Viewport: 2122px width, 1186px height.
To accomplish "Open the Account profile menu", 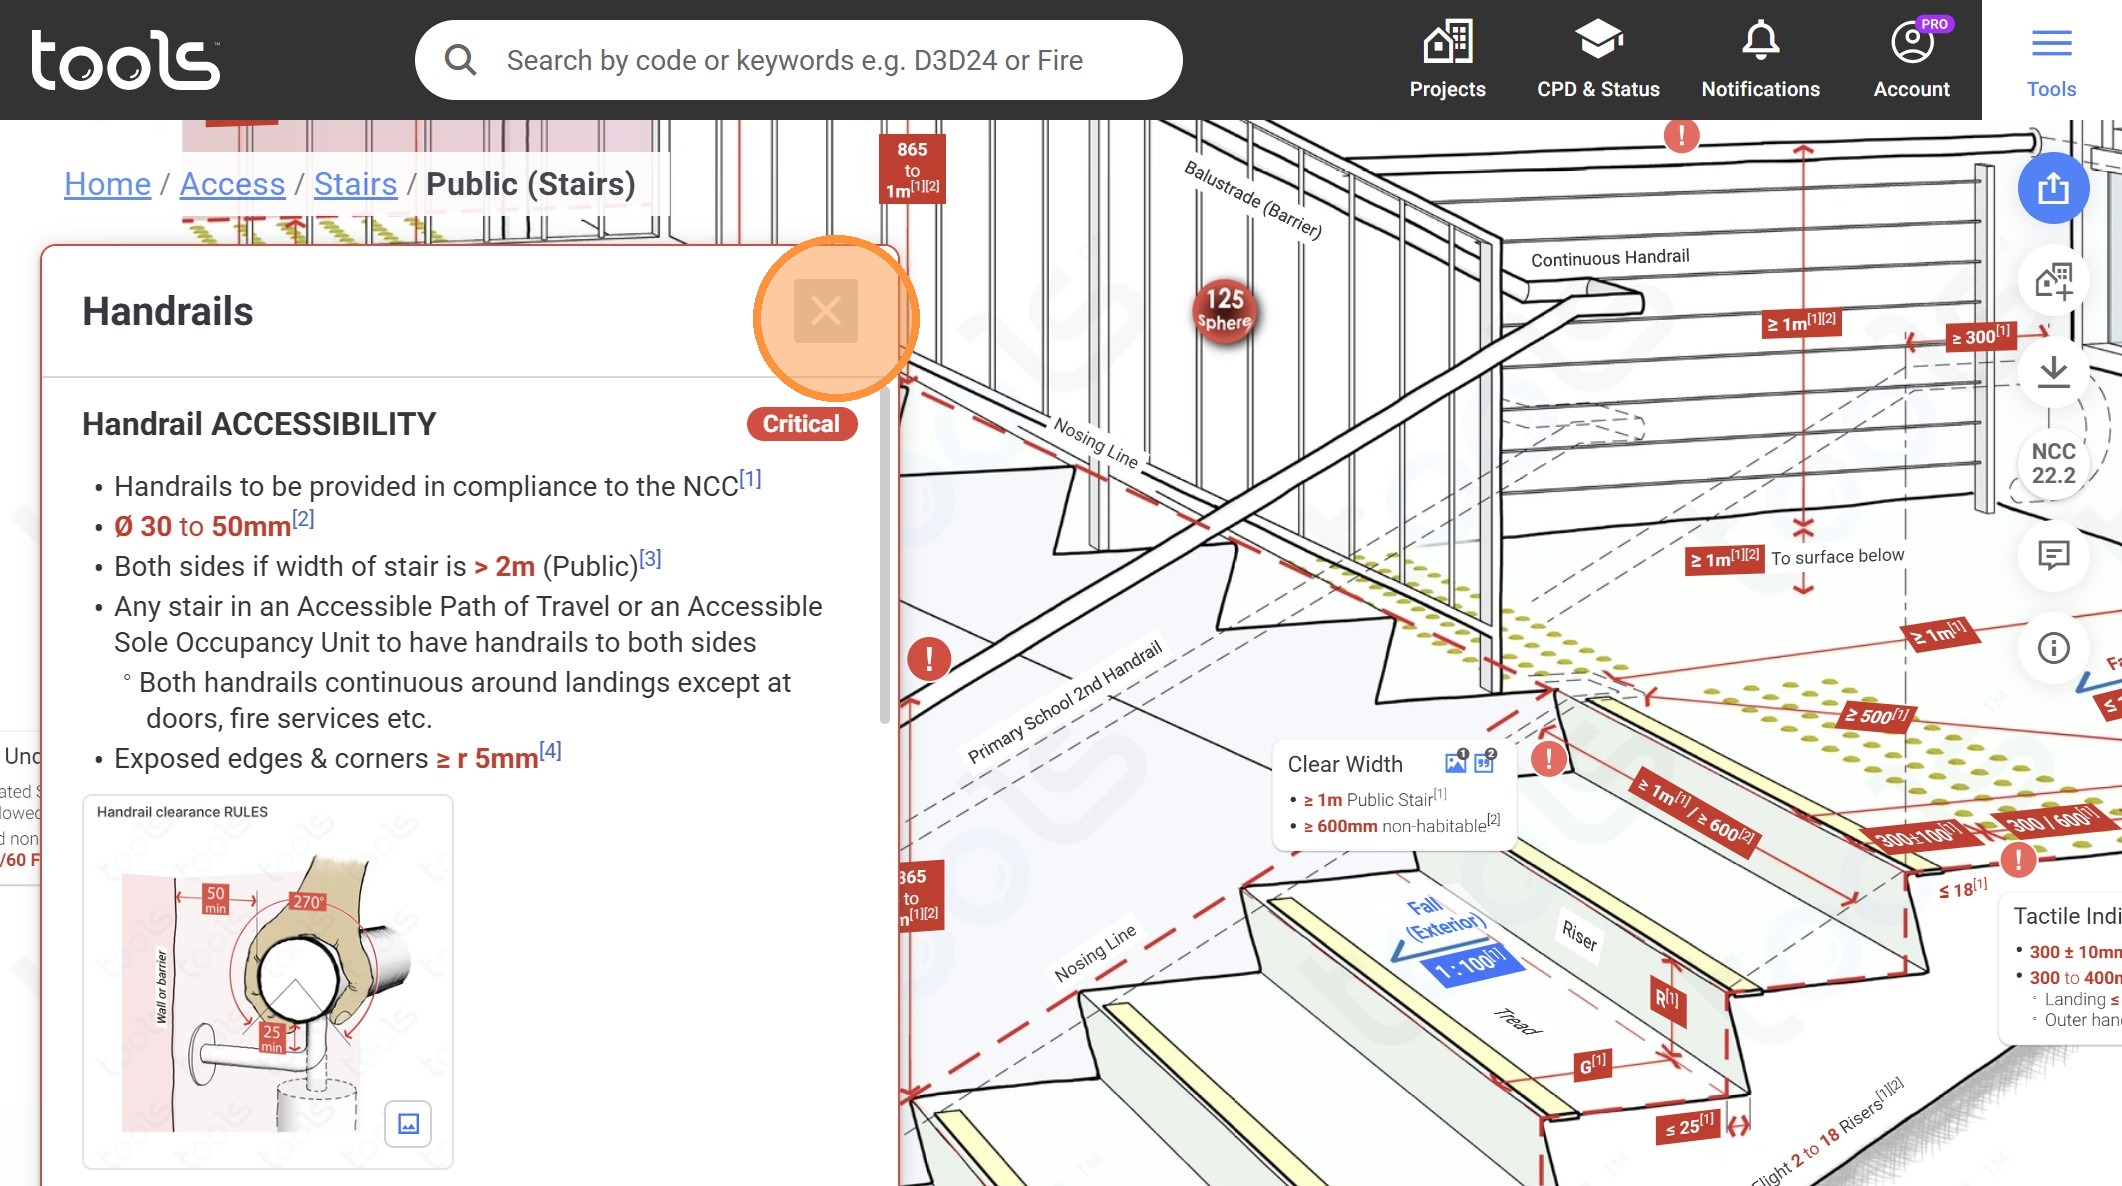I will coord(1911,60).
